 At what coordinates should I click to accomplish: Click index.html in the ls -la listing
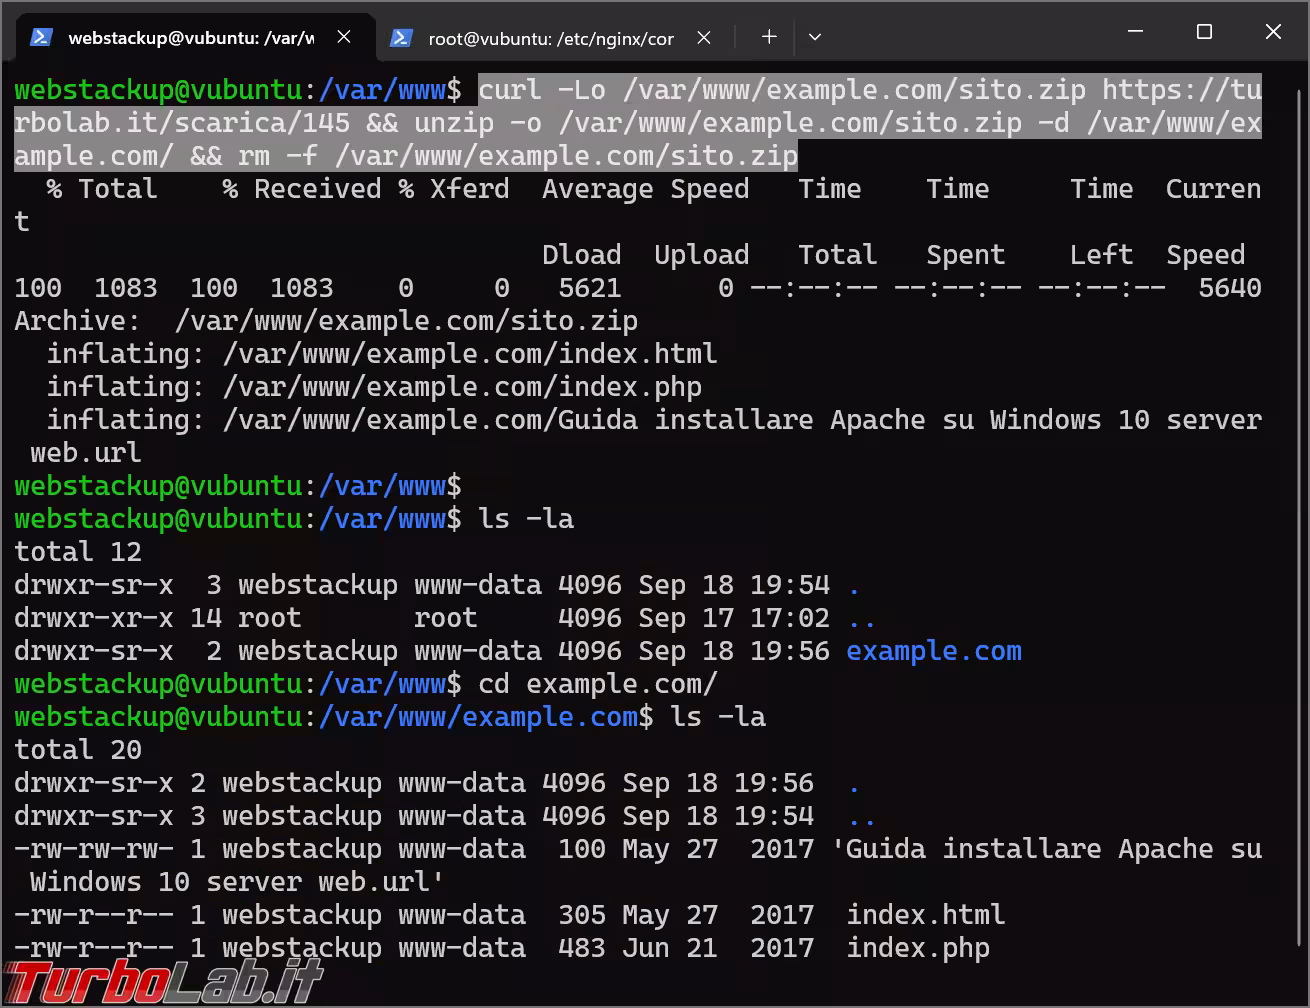[x=925, y=915]
